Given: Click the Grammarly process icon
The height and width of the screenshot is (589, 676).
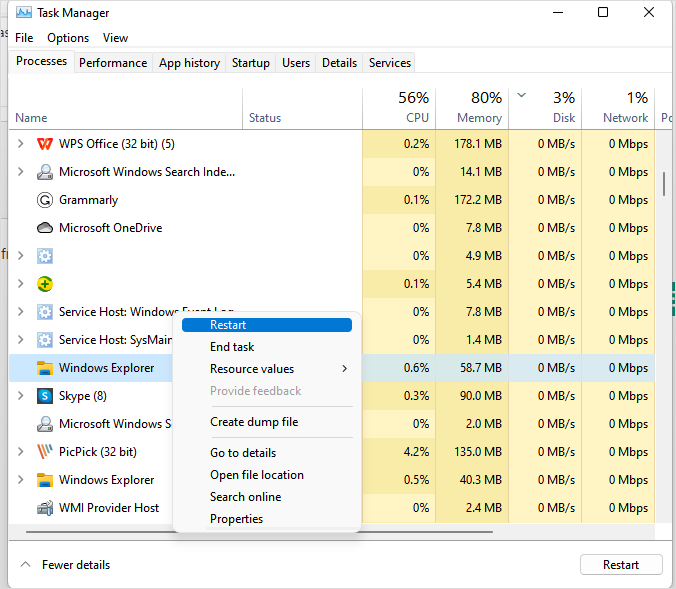Looking at the screenshot, I should point(45,200).
